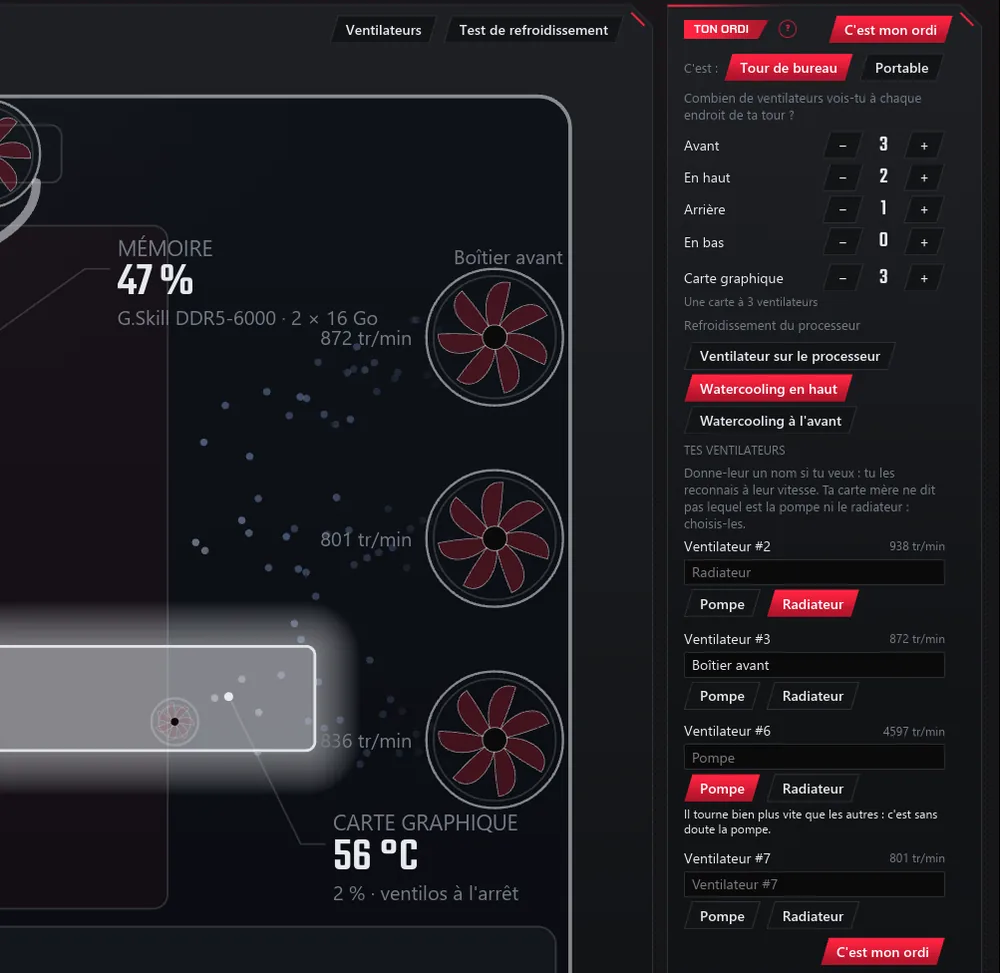Edit the Ventilateur #3 name field

[814, 665]
